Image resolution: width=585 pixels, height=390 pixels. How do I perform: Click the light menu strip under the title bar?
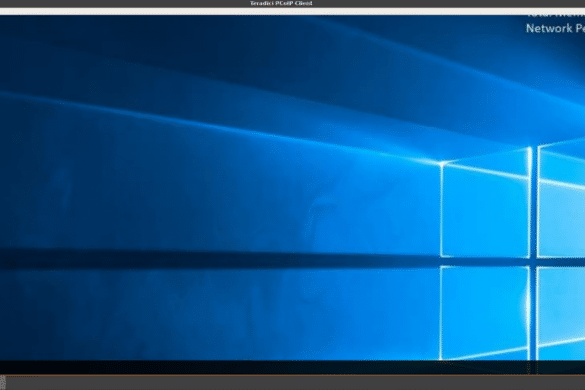[x=292, y=11]
